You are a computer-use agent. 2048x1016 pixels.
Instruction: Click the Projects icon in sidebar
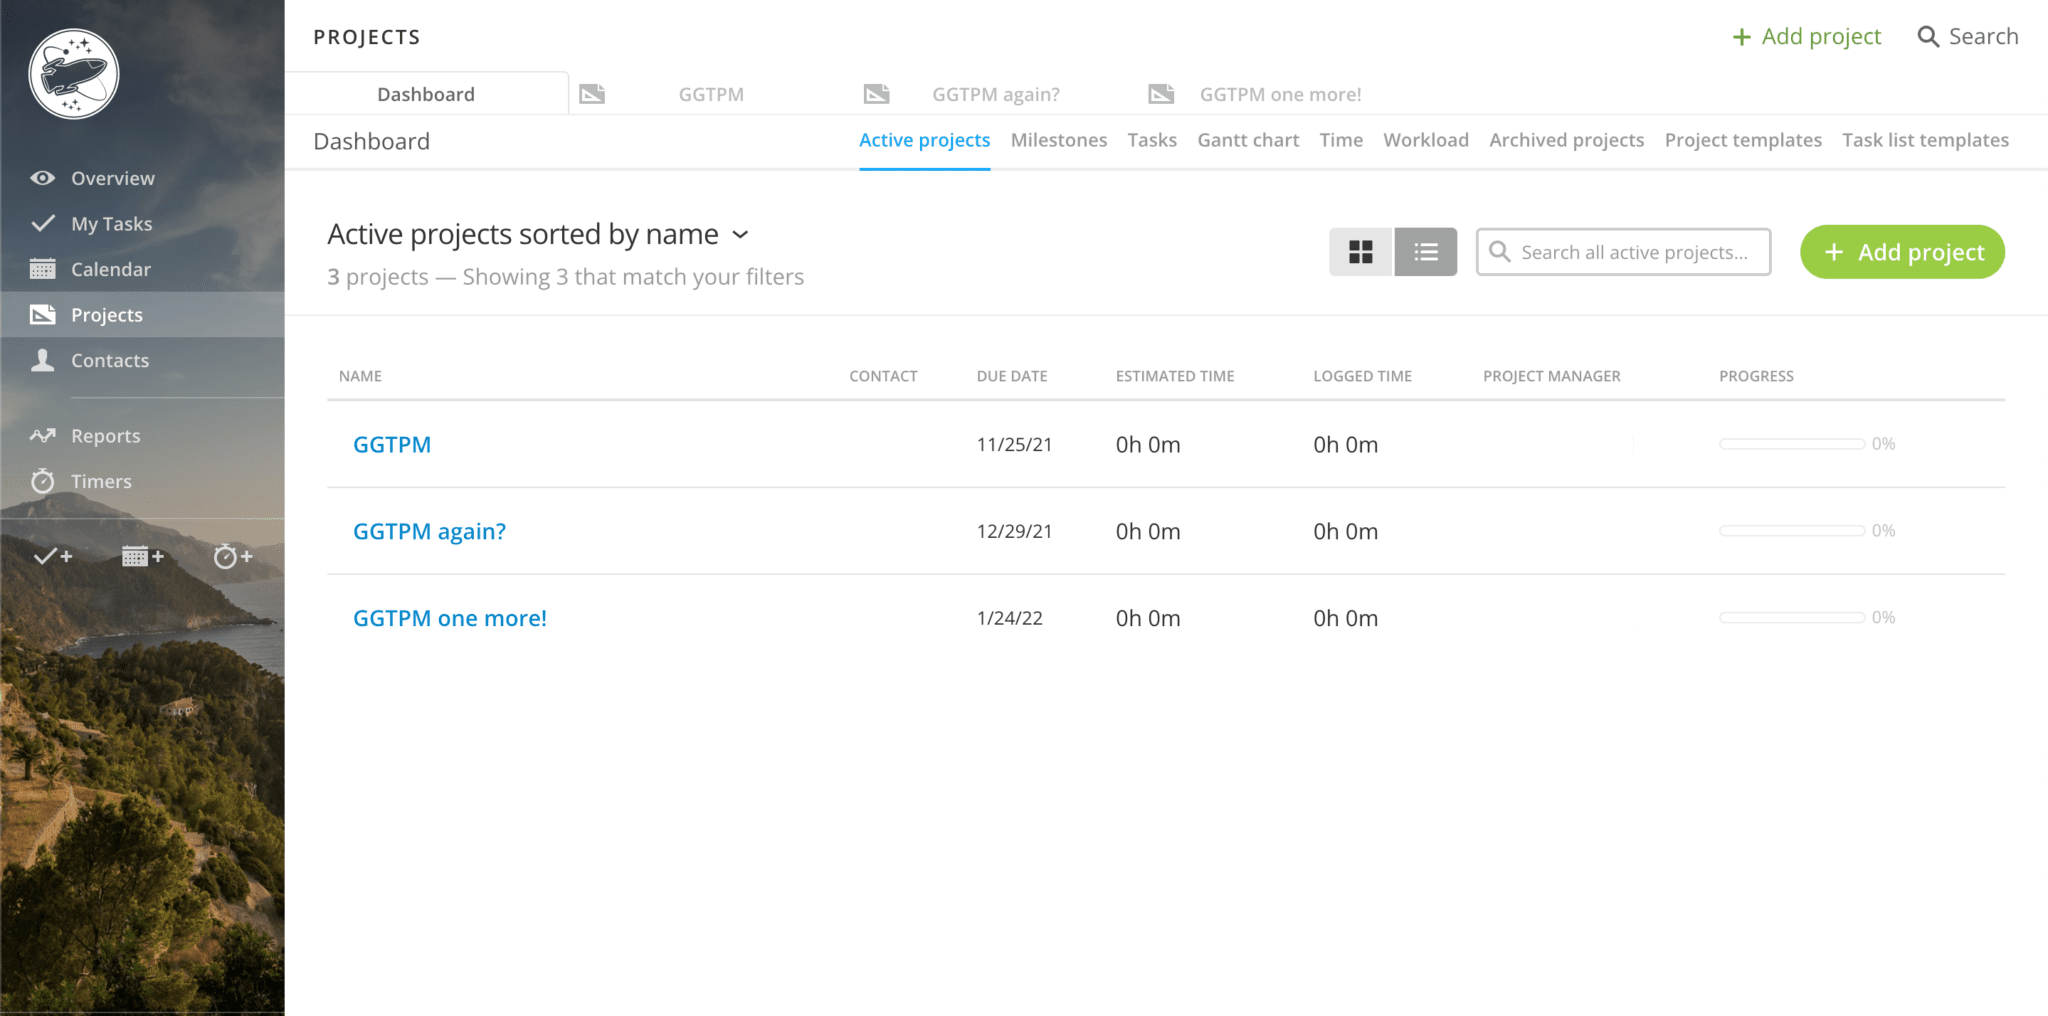(x=42, y=315)
